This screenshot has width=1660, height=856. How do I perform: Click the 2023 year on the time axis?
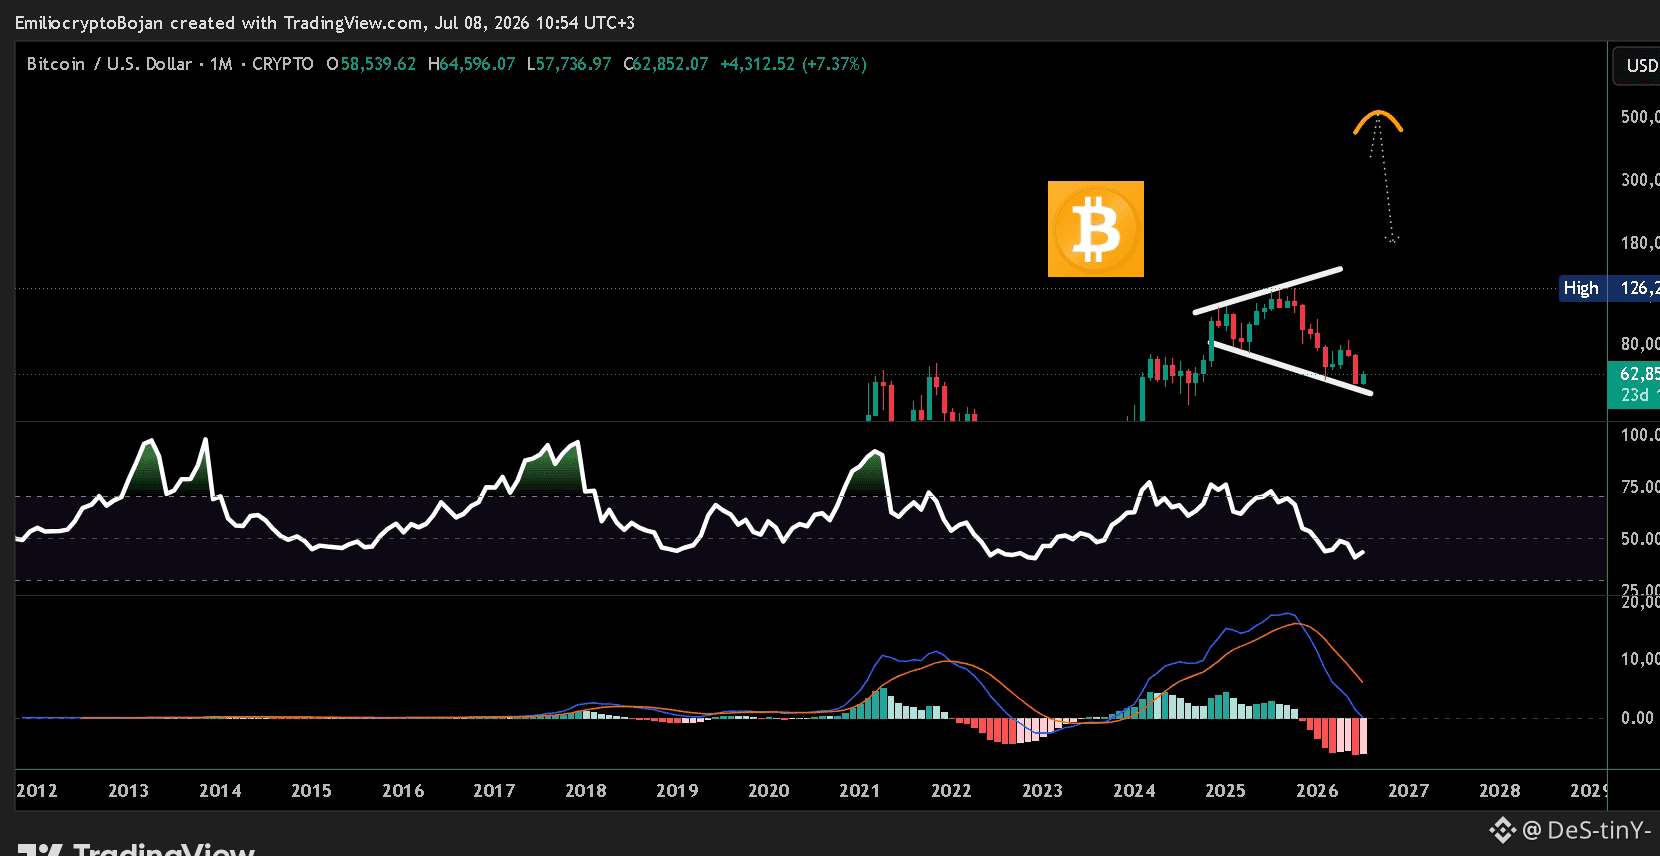pos(1042,791)
